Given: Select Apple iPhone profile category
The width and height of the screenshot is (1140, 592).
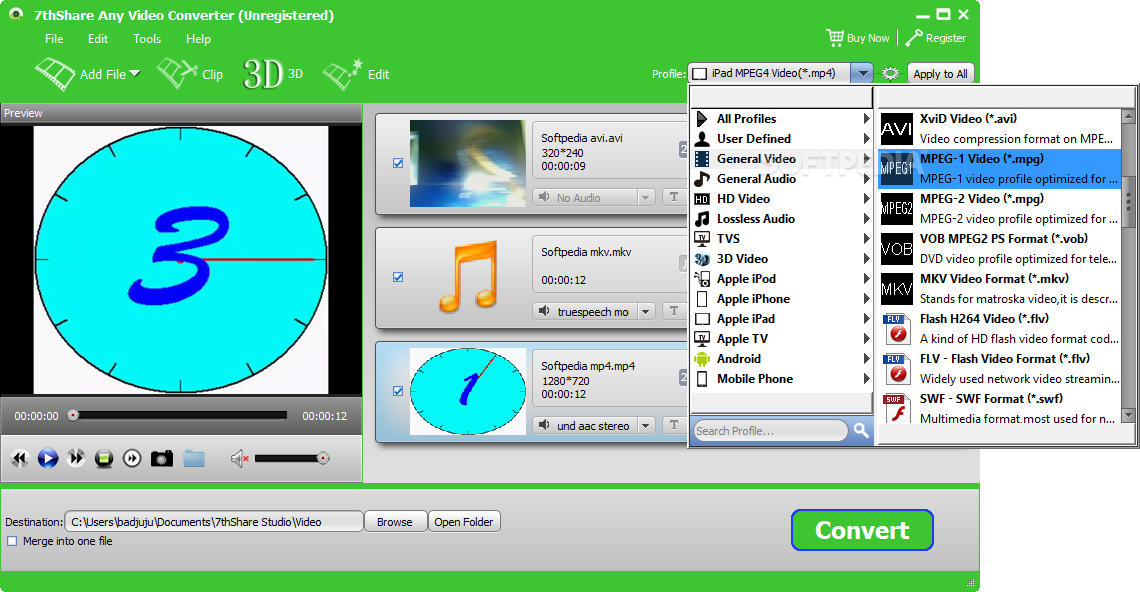Looking at the screenshot, I should 782,298.
